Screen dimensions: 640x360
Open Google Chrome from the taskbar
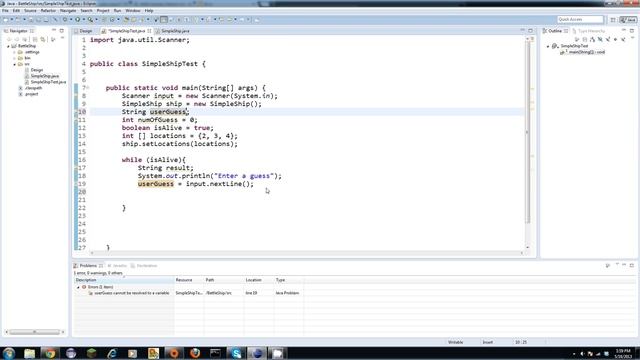[50, 353]
